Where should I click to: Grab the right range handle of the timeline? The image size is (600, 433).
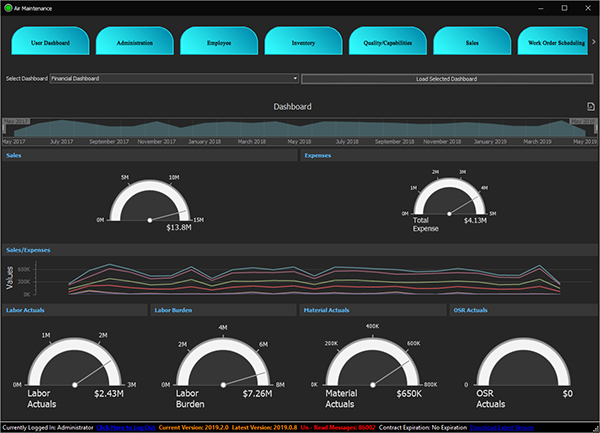(595, 129)
